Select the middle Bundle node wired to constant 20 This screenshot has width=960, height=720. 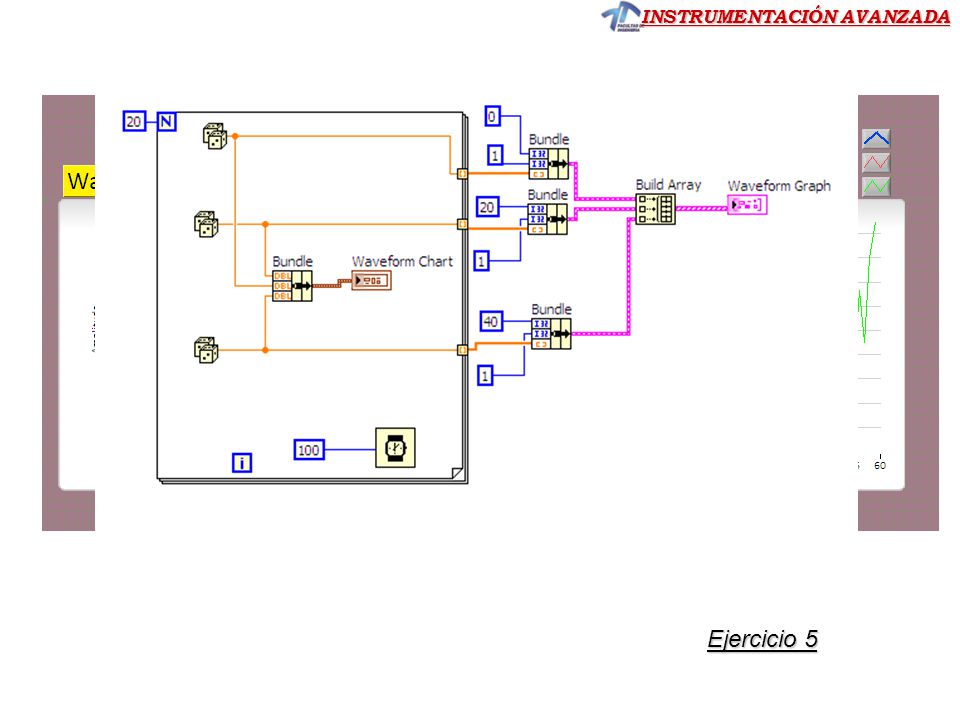pos(547,219)
